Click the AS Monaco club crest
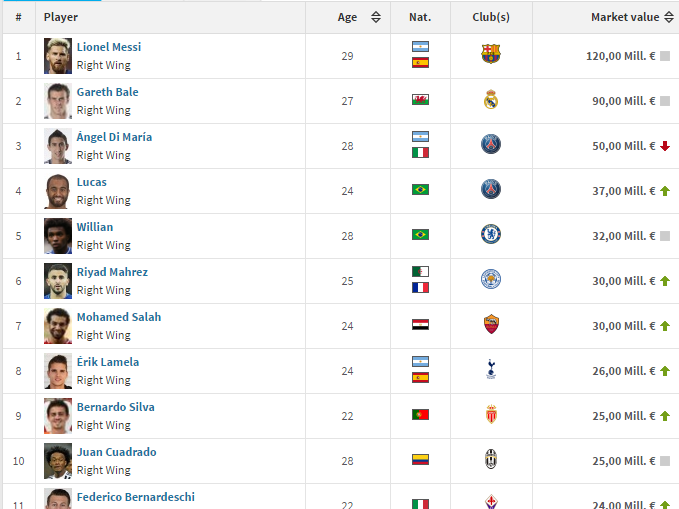Image resolution: width=679 pixels, height=509 pixels. tap(491, 415)
